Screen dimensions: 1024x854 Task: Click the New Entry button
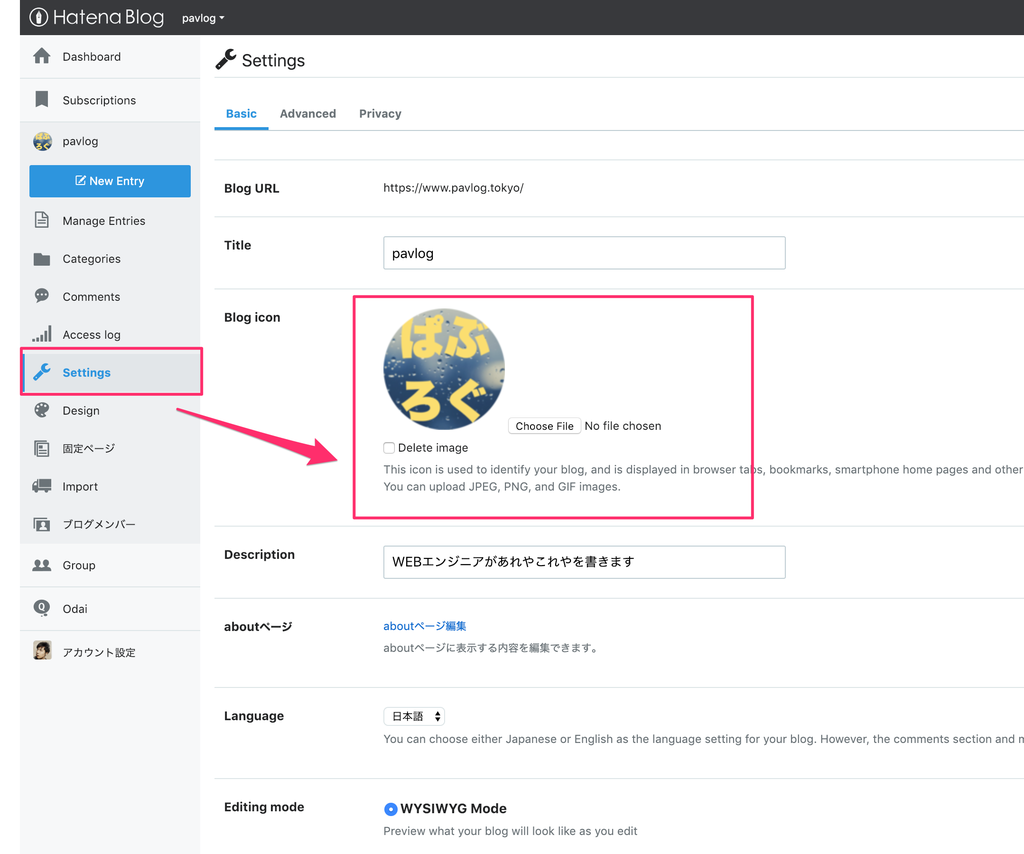coord(110,181)
